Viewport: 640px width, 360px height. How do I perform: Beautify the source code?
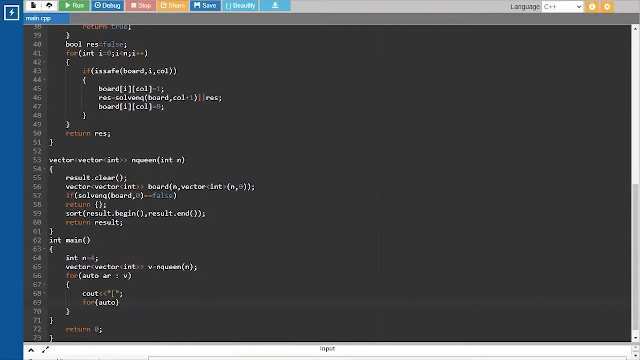point(240,5)
